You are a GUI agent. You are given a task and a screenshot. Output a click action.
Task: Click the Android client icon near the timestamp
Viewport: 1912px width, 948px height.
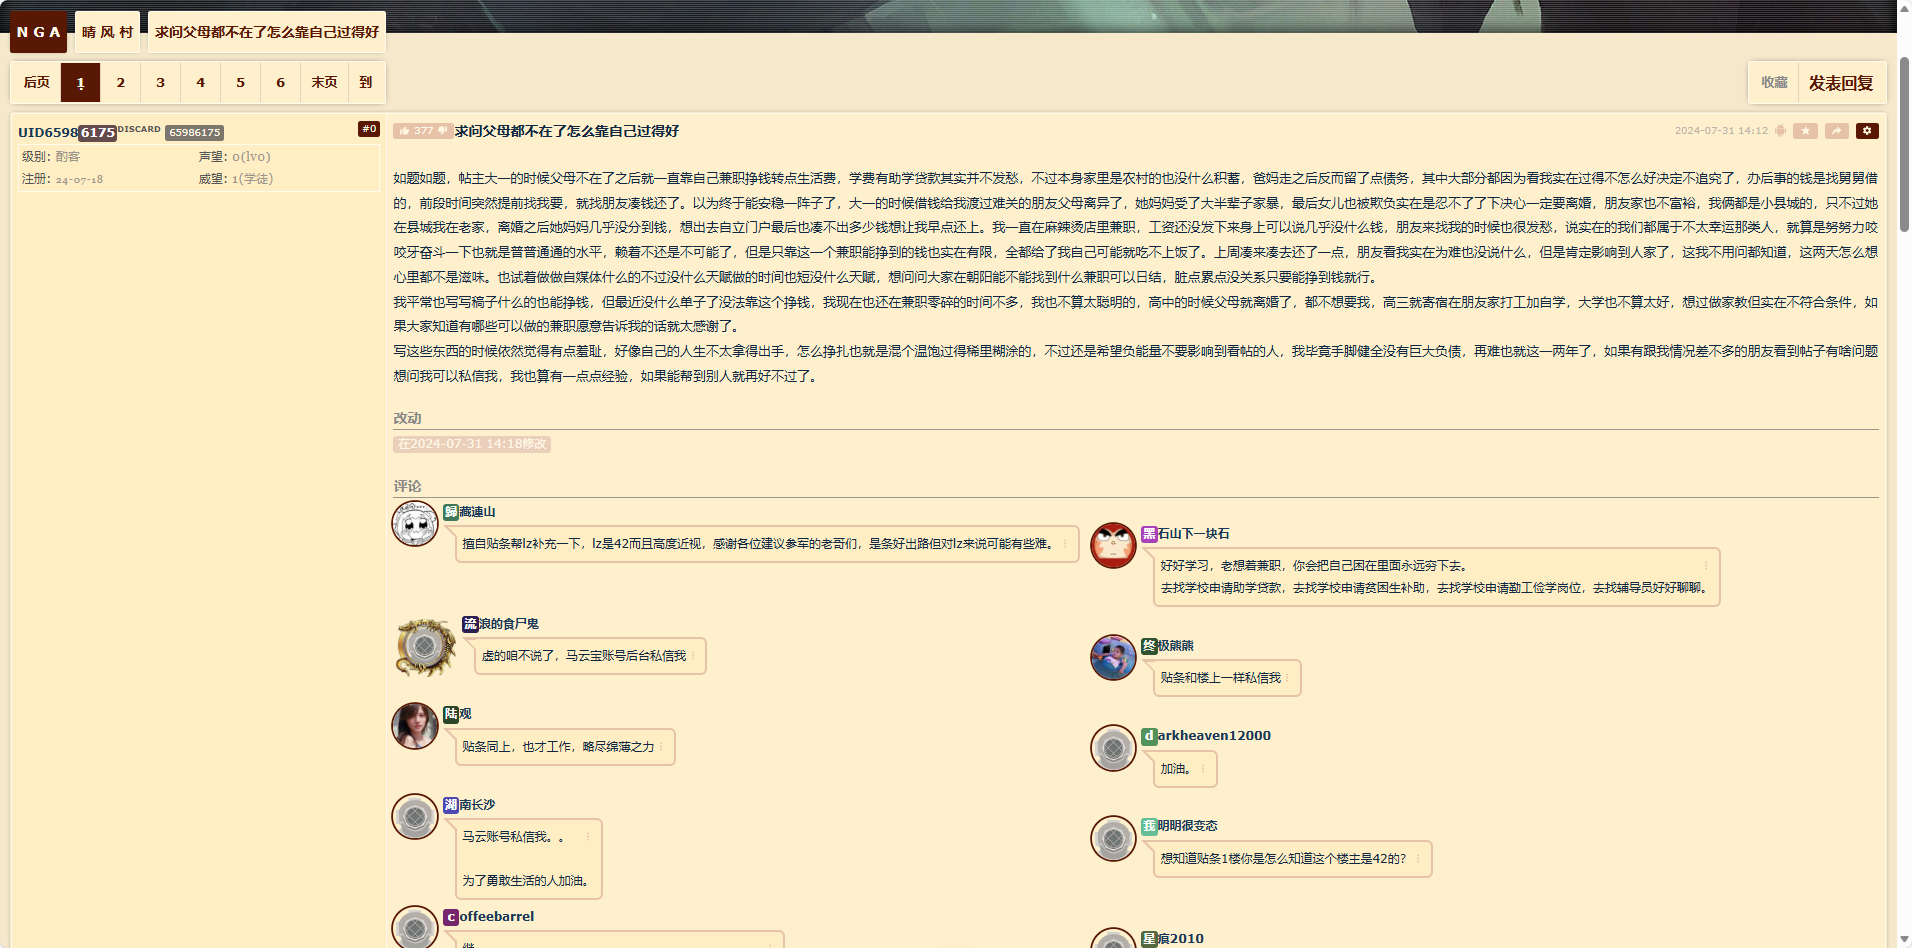(1780, 131)
